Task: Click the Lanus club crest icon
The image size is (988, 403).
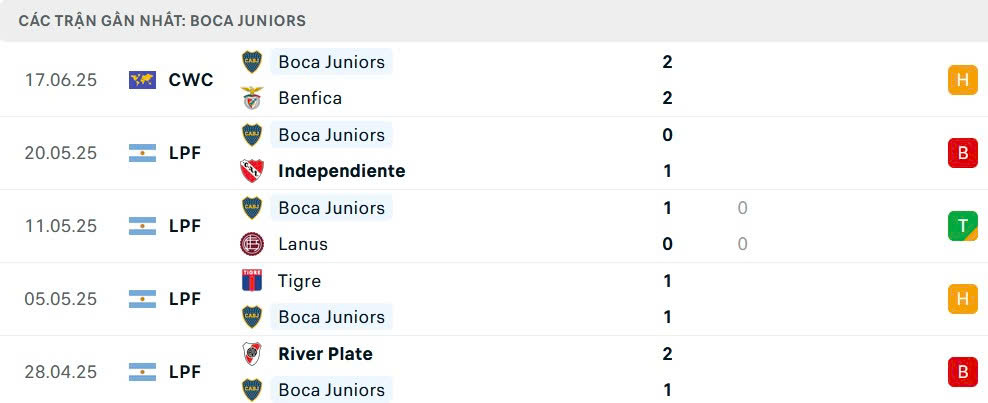Action: click(x=252, y=244)
